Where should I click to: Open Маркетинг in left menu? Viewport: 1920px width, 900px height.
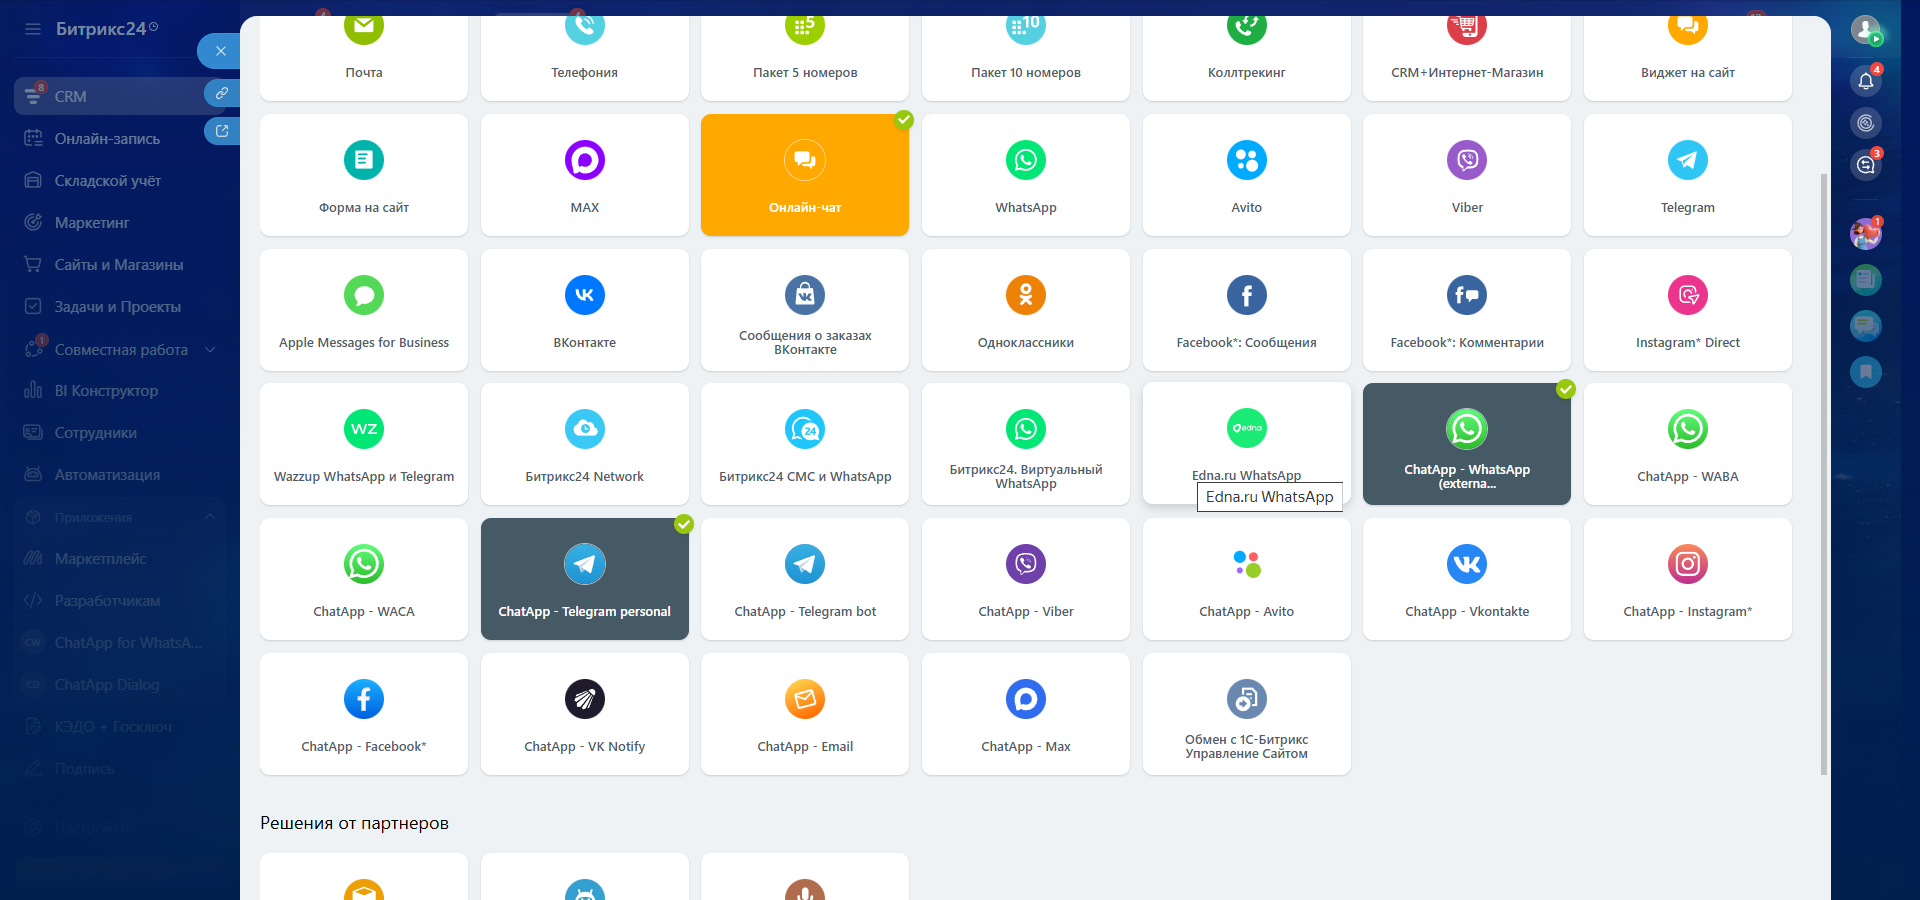[92, 223]
